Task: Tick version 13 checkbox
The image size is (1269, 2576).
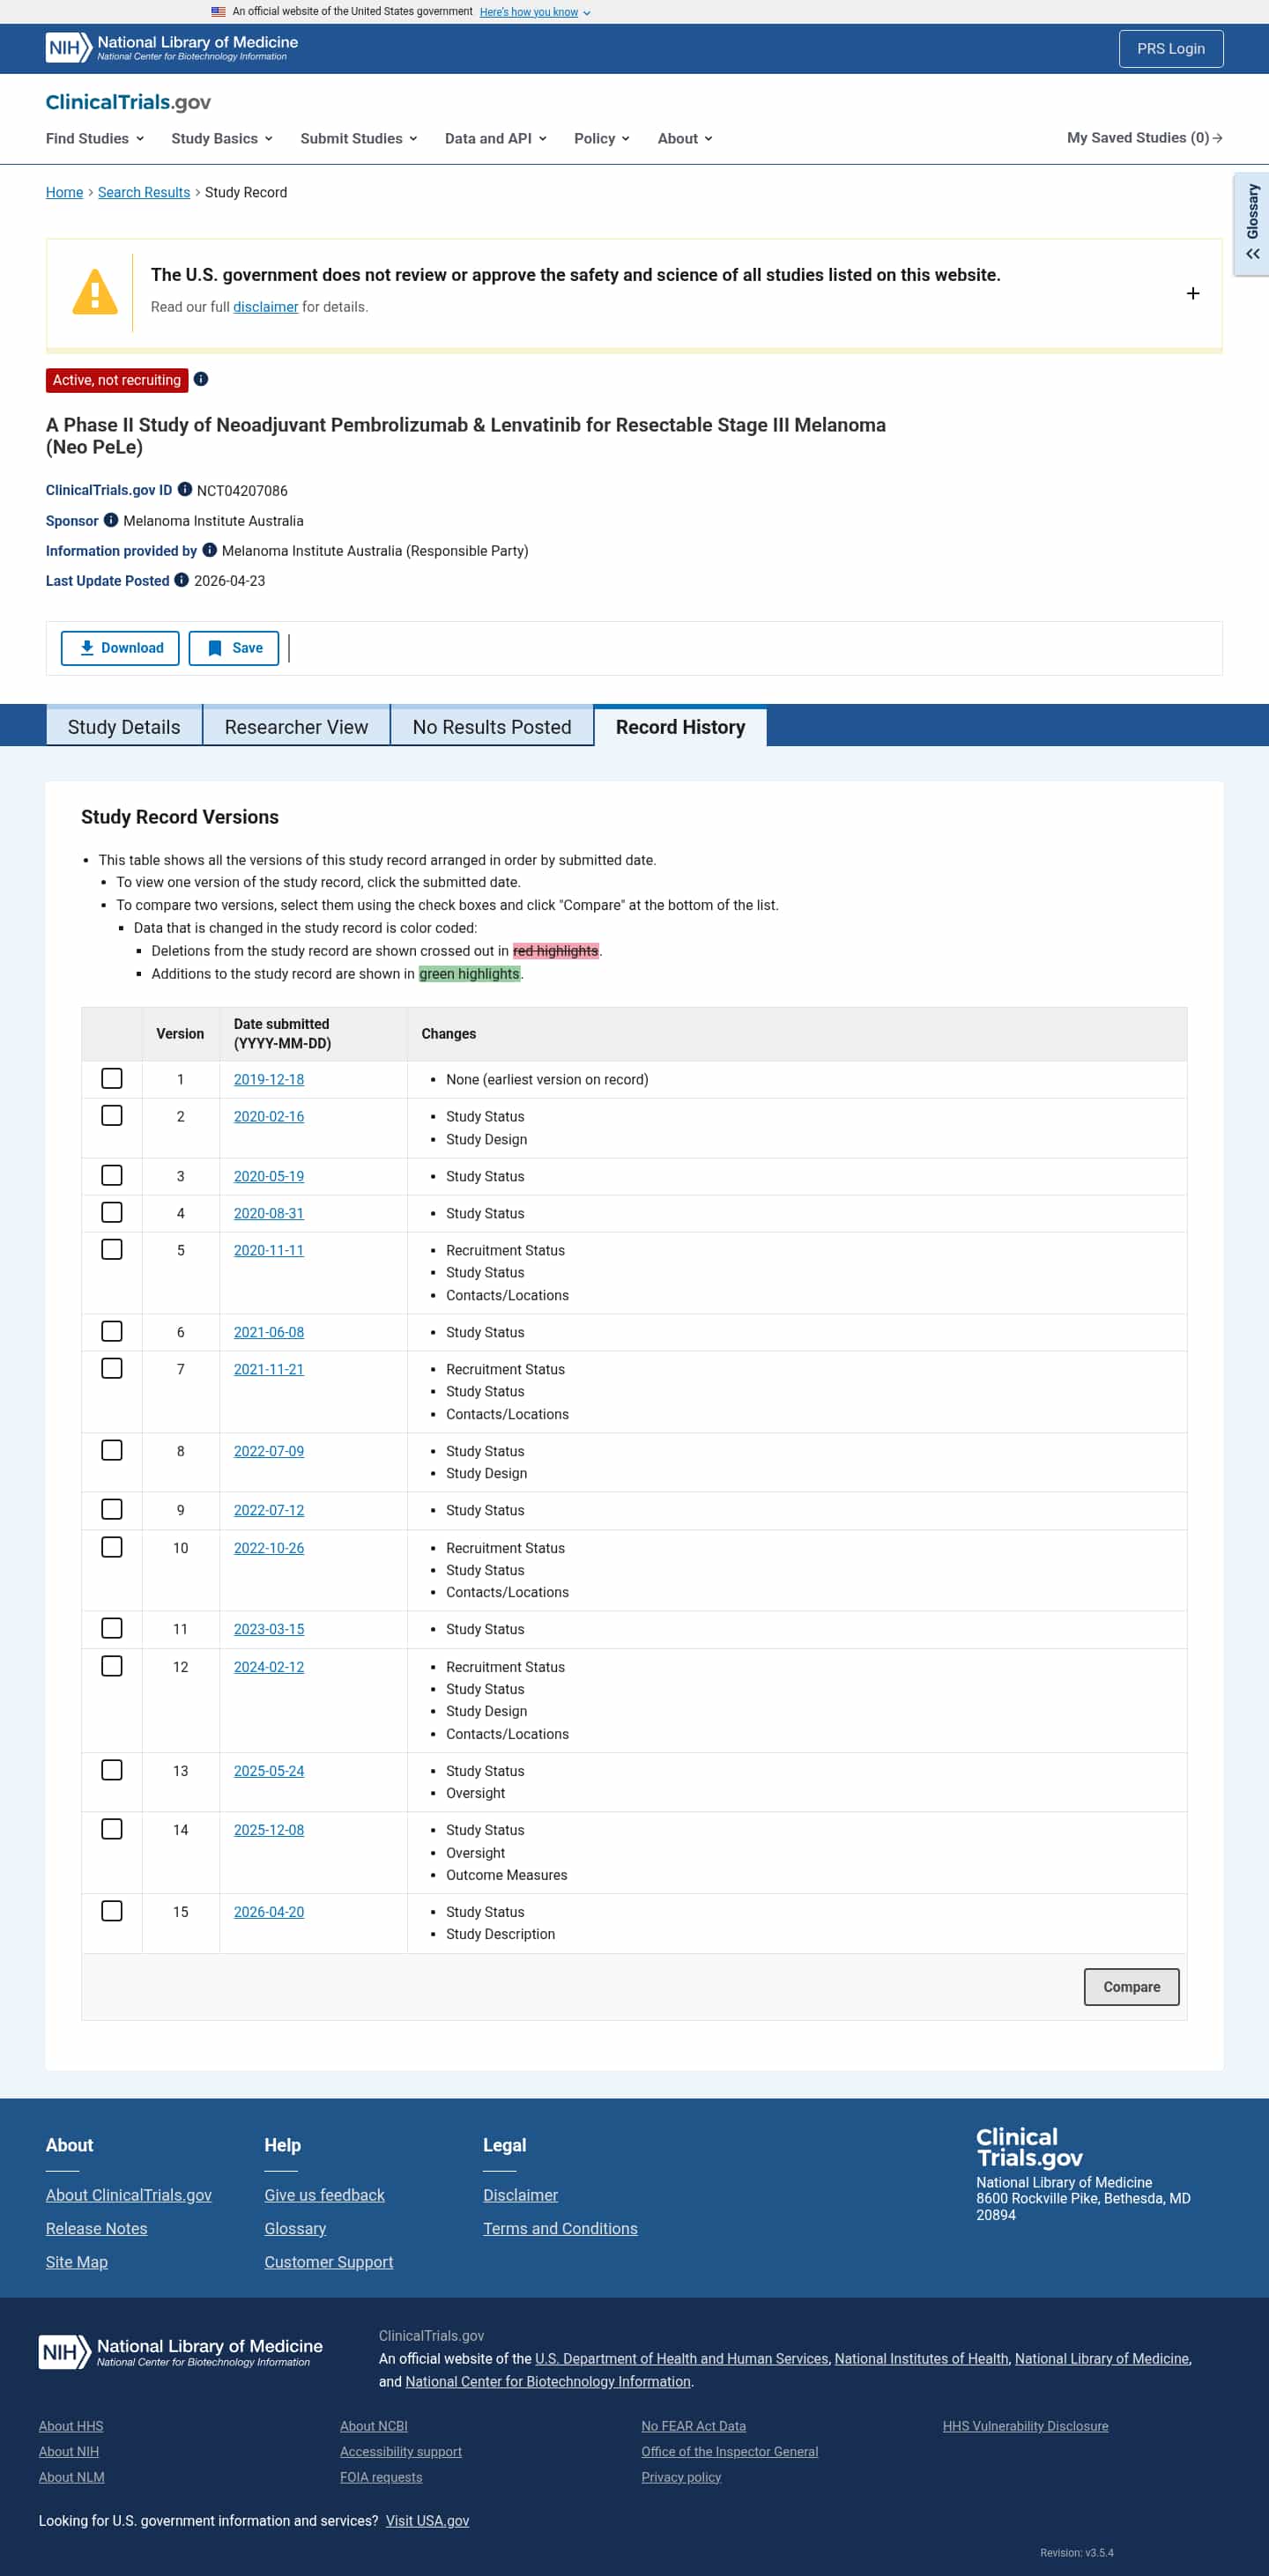Action: (112, 1770)
